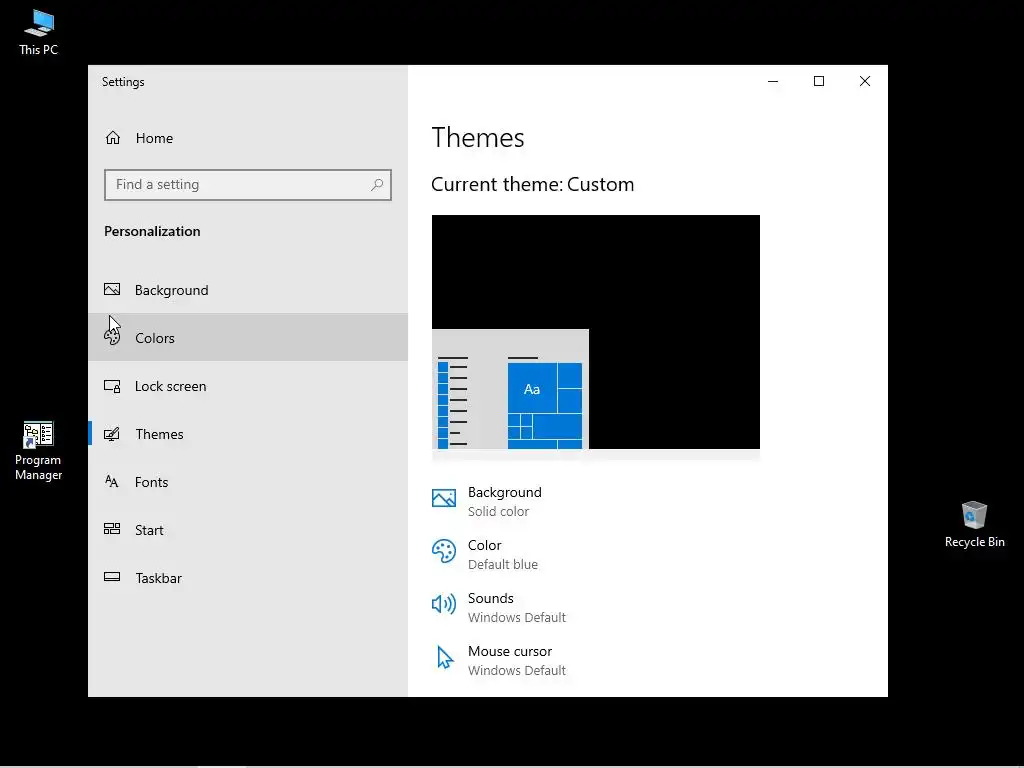Select the Recycle Bin desktop icon
Image resolution: width=1024 pixels, height=768 pixels.
[x=974, y=524]
